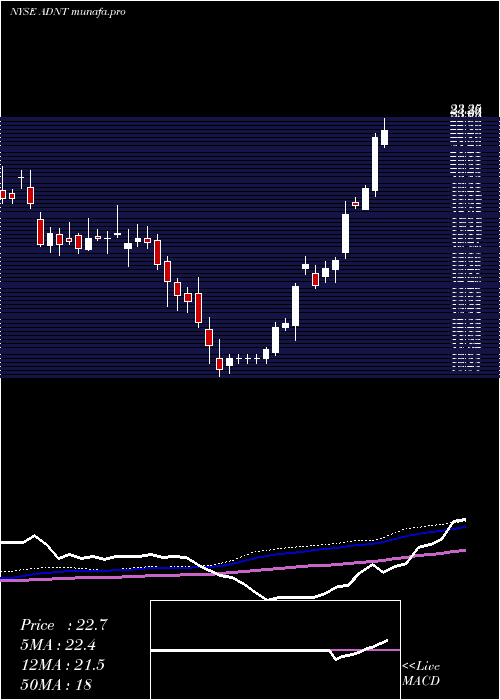
Task: Click the top price axis label
Action: pyautogui.click(x=466, y=108)
